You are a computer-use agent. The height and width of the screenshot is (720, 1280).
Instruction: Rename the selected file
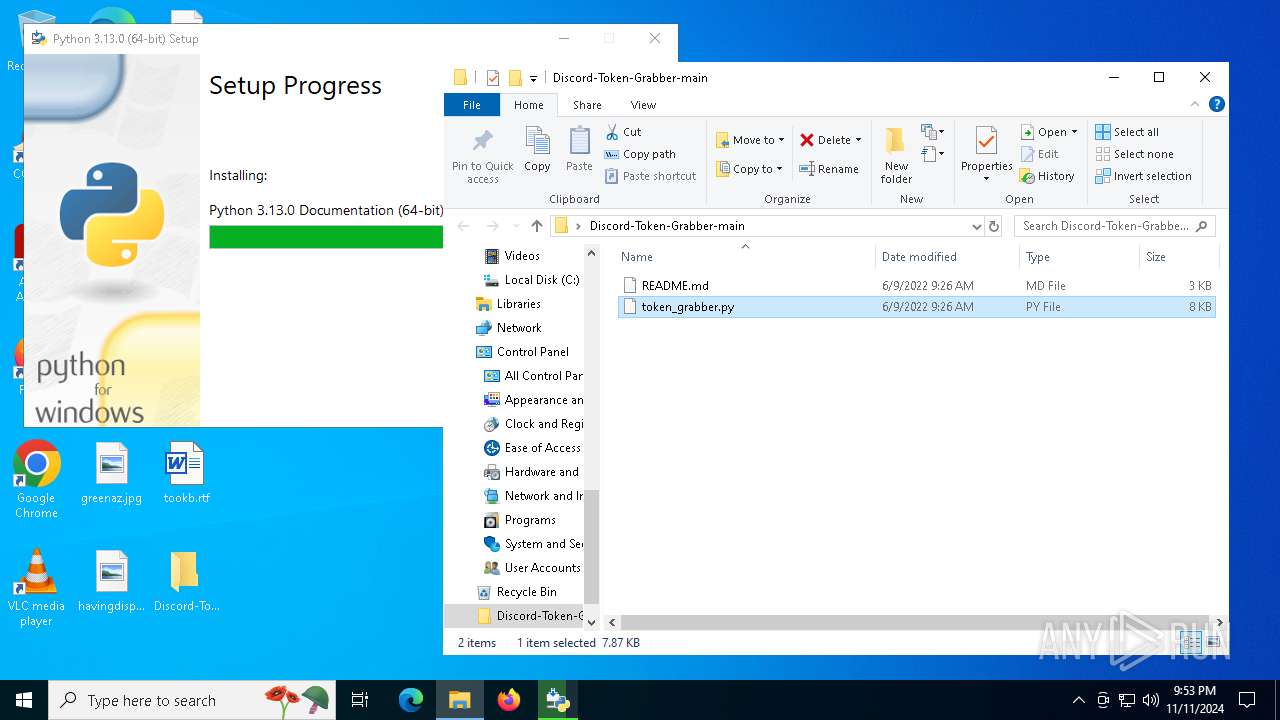(829, 169)
